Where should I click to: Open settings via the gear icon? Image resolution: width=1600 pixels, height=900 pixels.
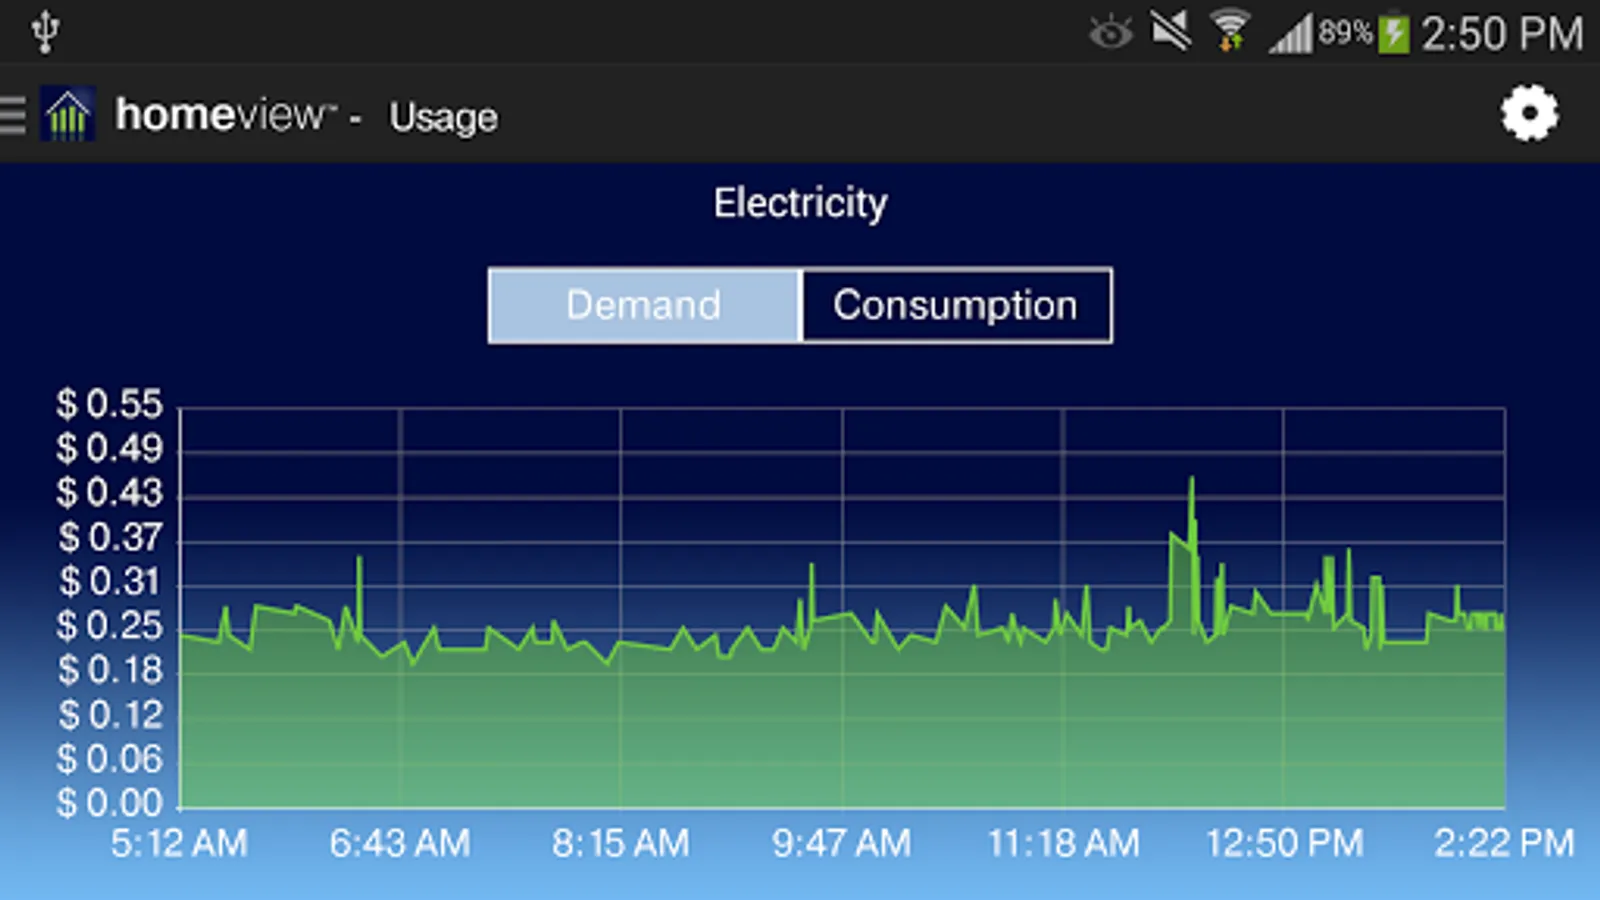[x=1529, y=113]
